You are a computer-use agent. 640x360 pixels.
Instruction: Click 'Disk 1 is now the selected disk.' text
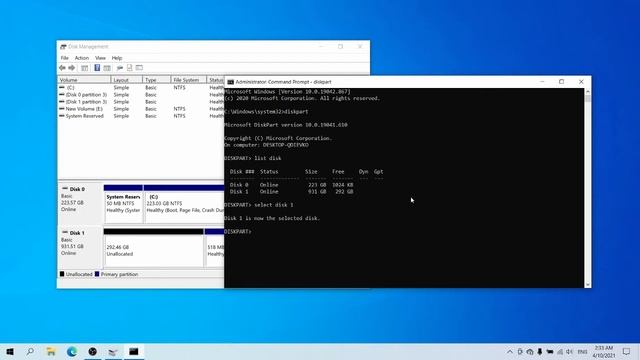(x=272, y=218)
